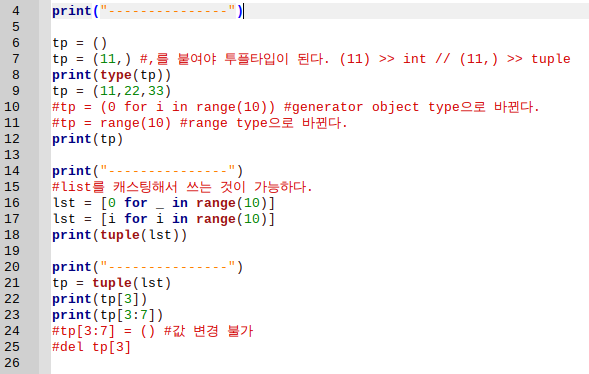The width and height of the screenshot is (589, 374).
Task: Click the 'print(tp)' statement
Action: pos(88,139)
